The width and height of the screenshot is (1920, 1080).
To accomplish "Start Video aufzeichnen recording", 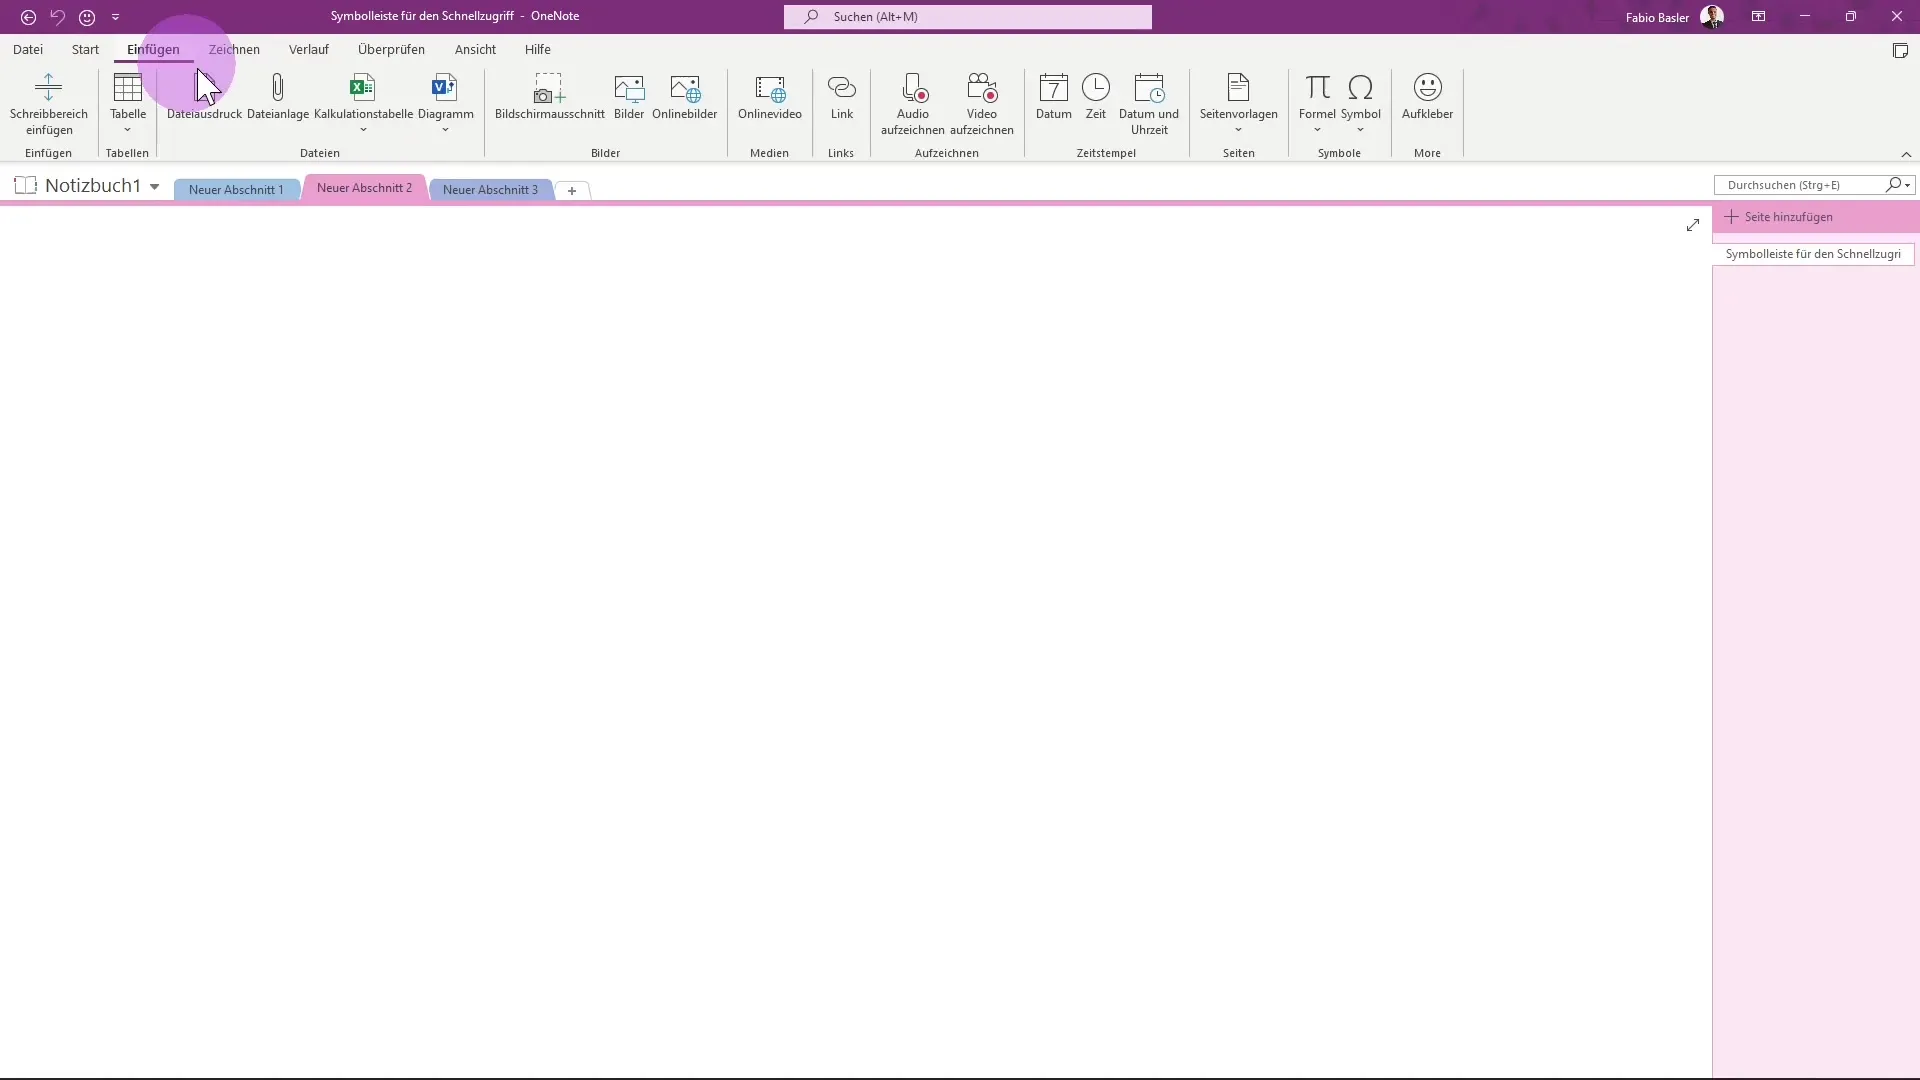I will pos(982,104).
